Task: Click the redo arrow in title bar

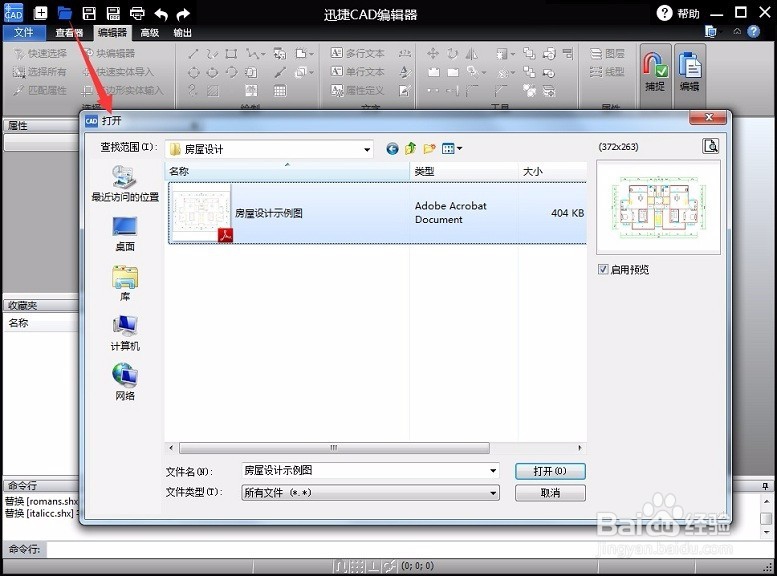Action: (x=183, y=14)
